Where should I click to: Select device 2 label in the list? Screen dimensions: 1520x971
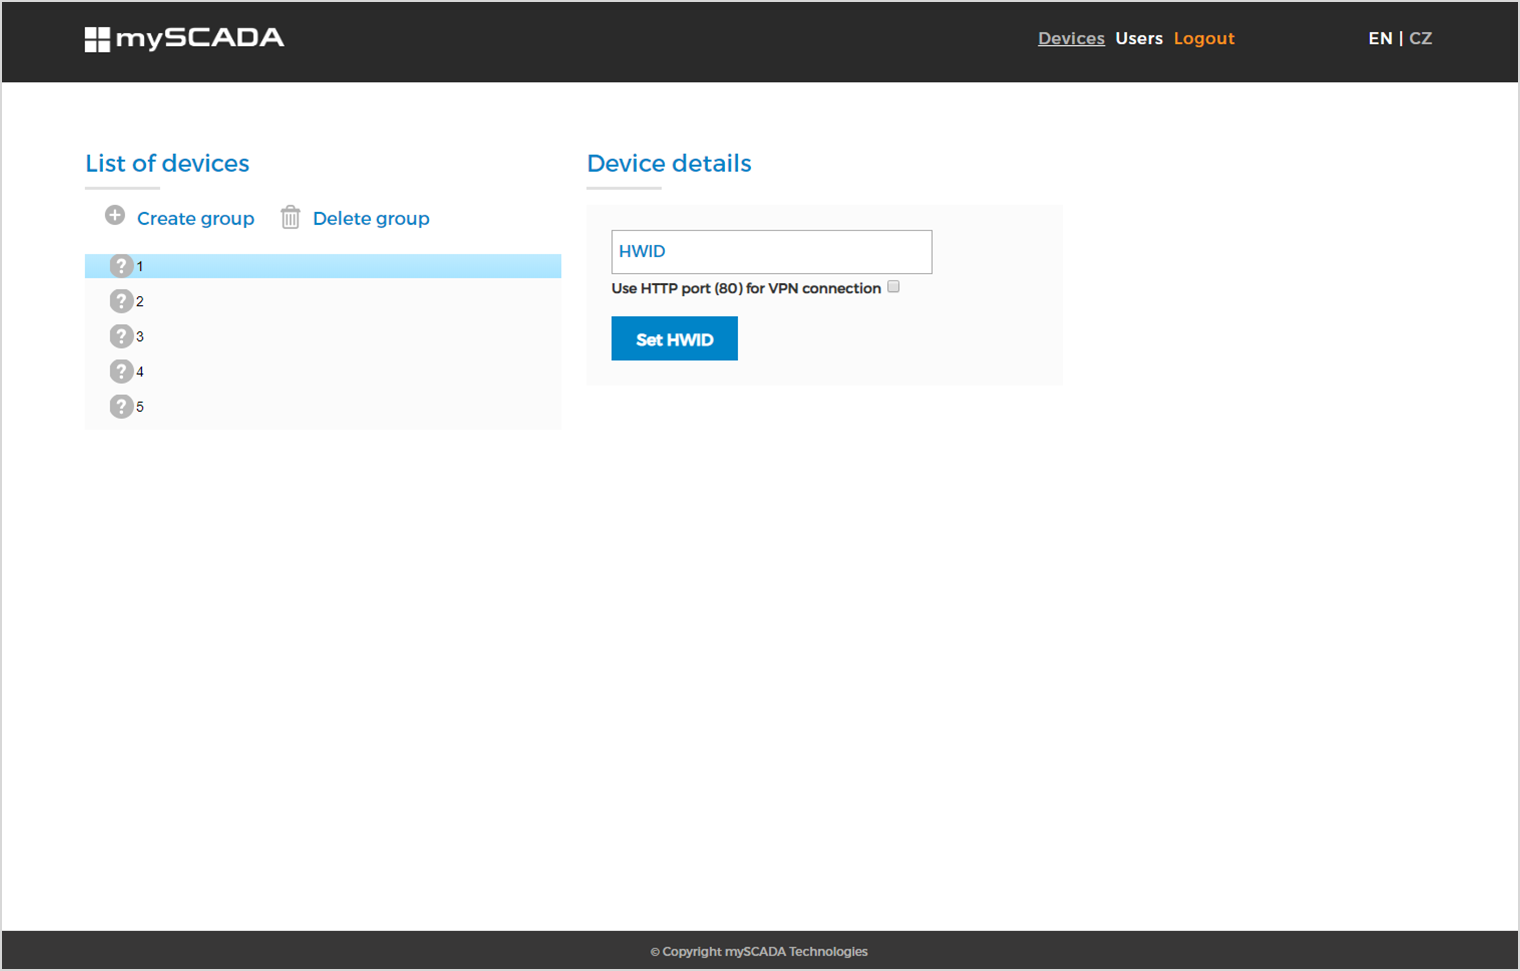tap(140, 302)
